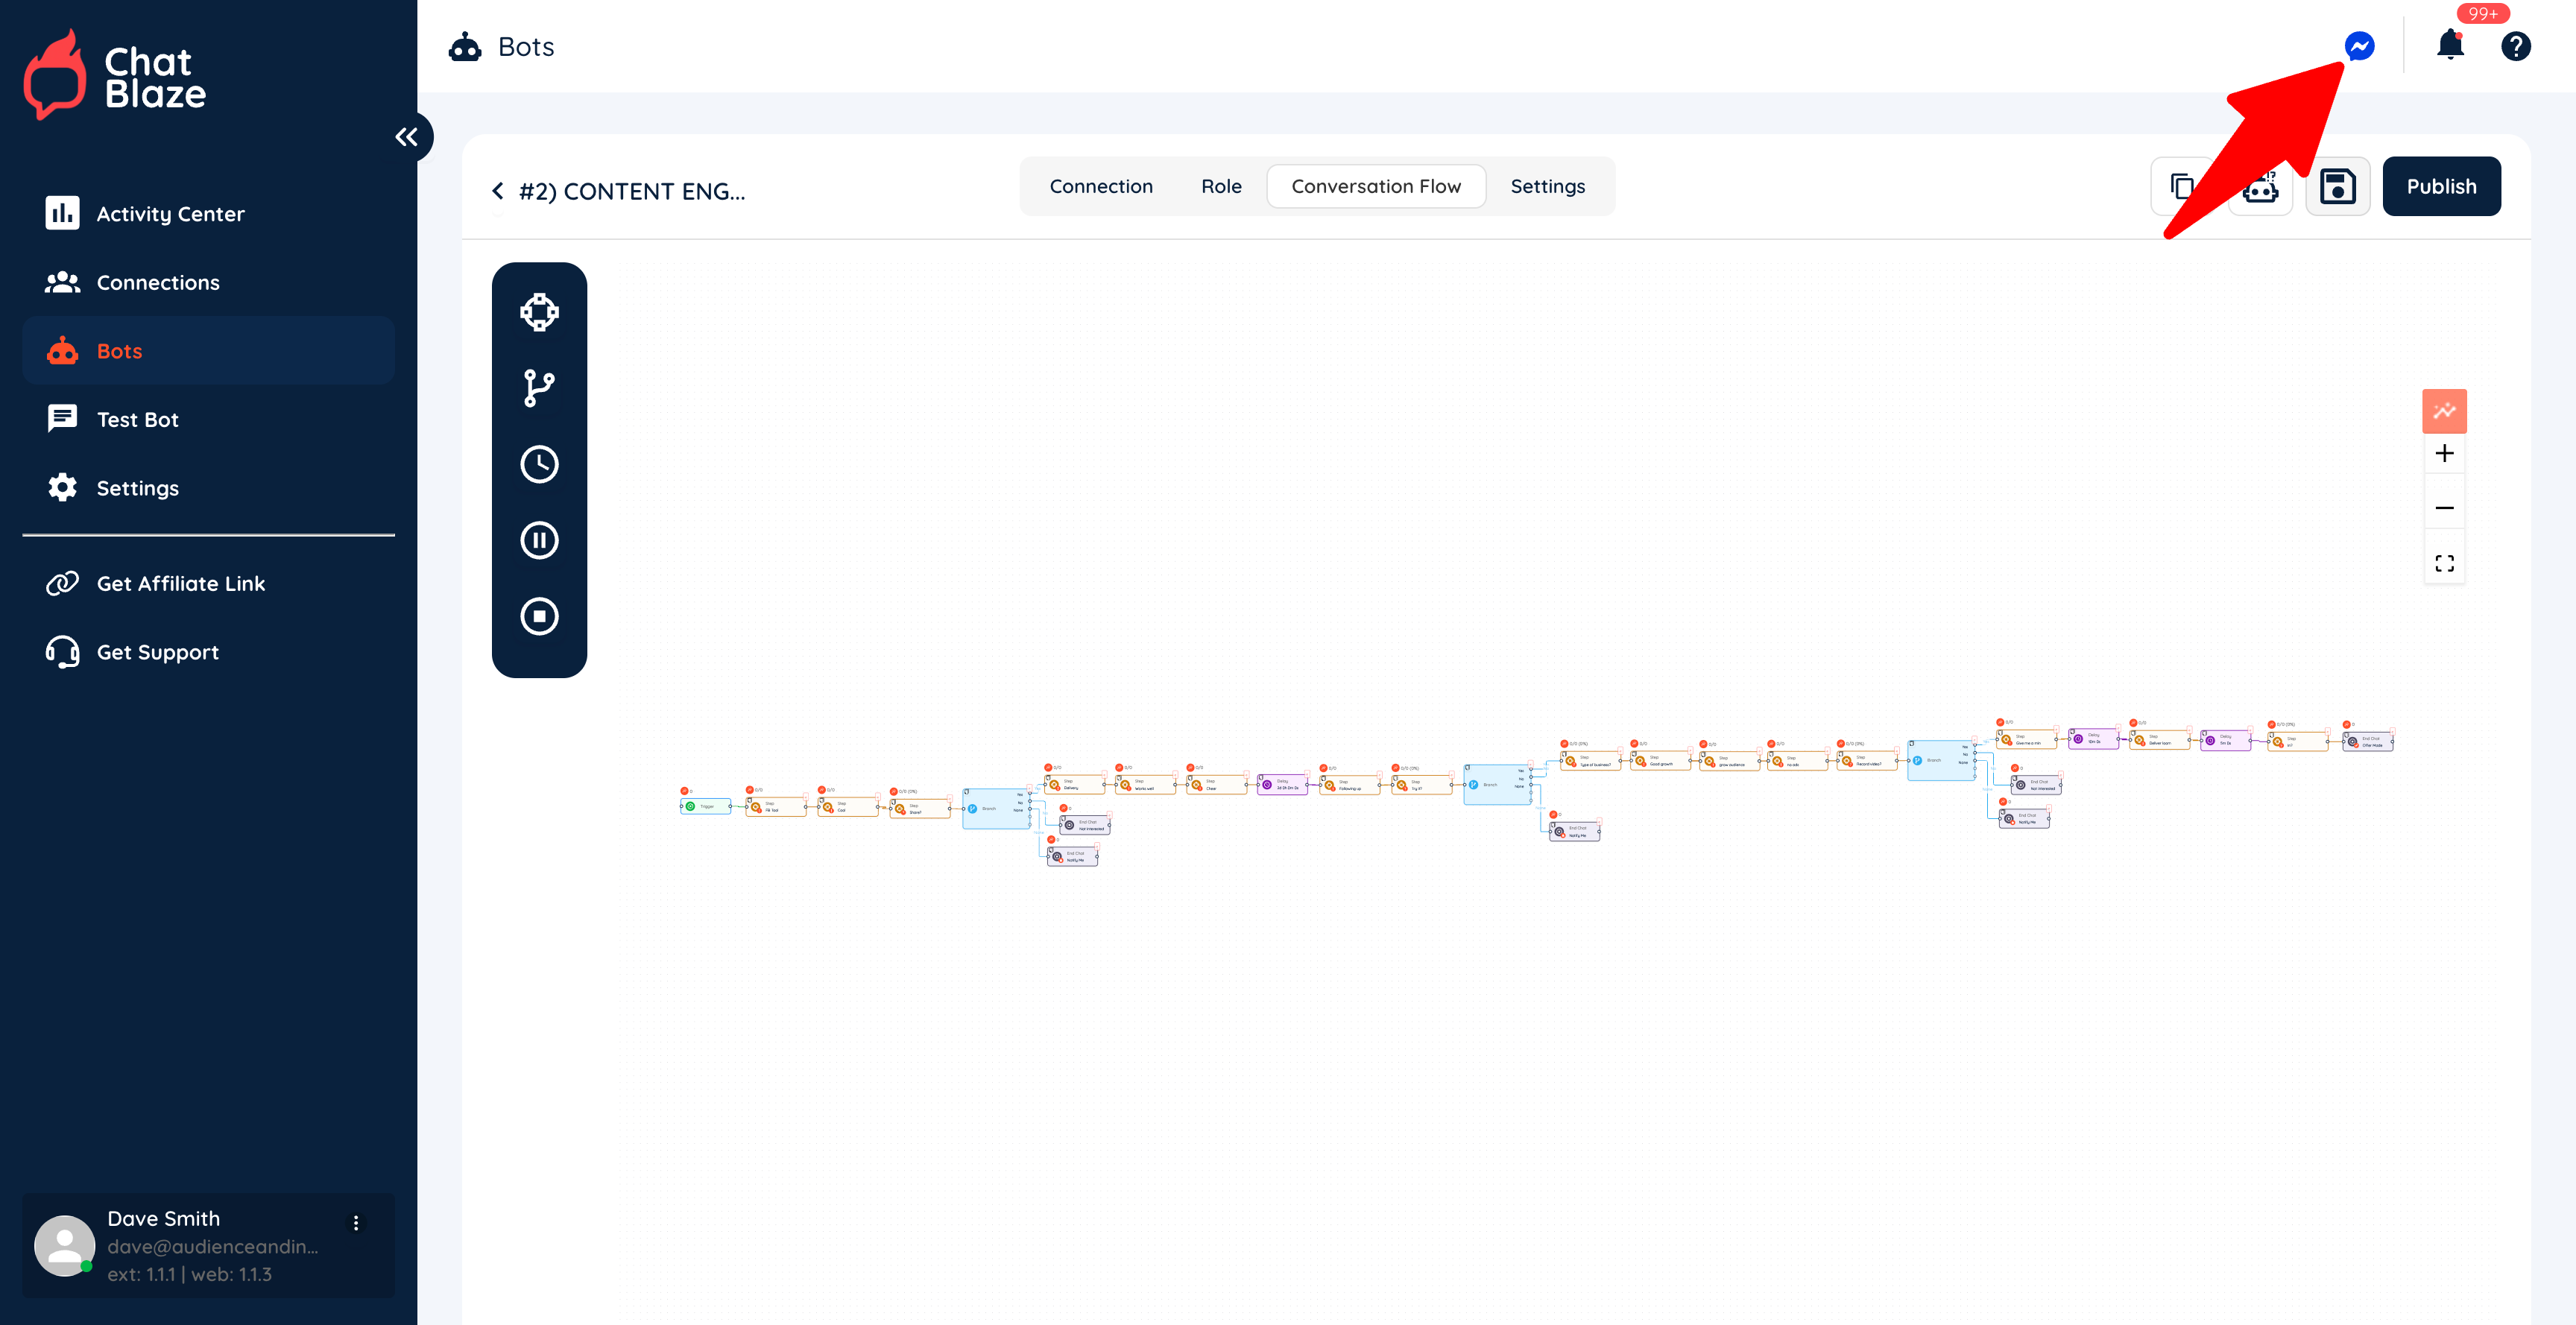The height and width of the screenshot is (1325, 2576).
Task: Click the Trigger node in flow
Action: [x=706, y=806]
